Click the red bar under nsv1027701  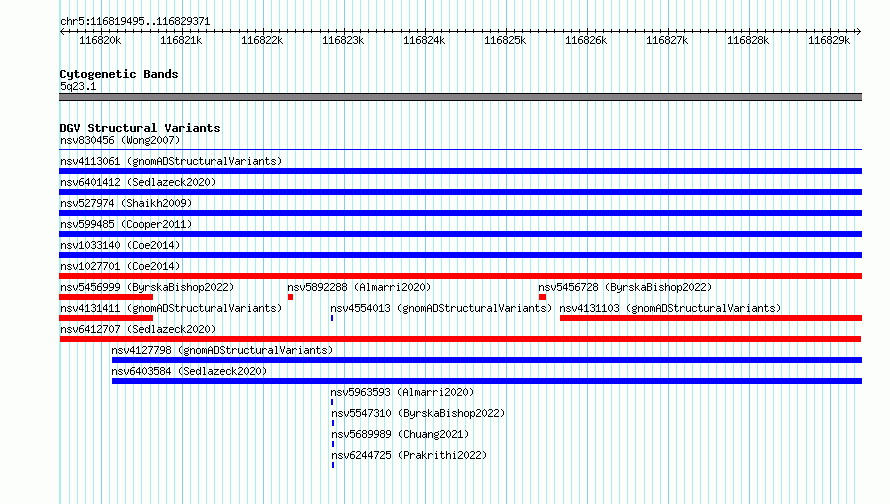click(x=460, y=276)
